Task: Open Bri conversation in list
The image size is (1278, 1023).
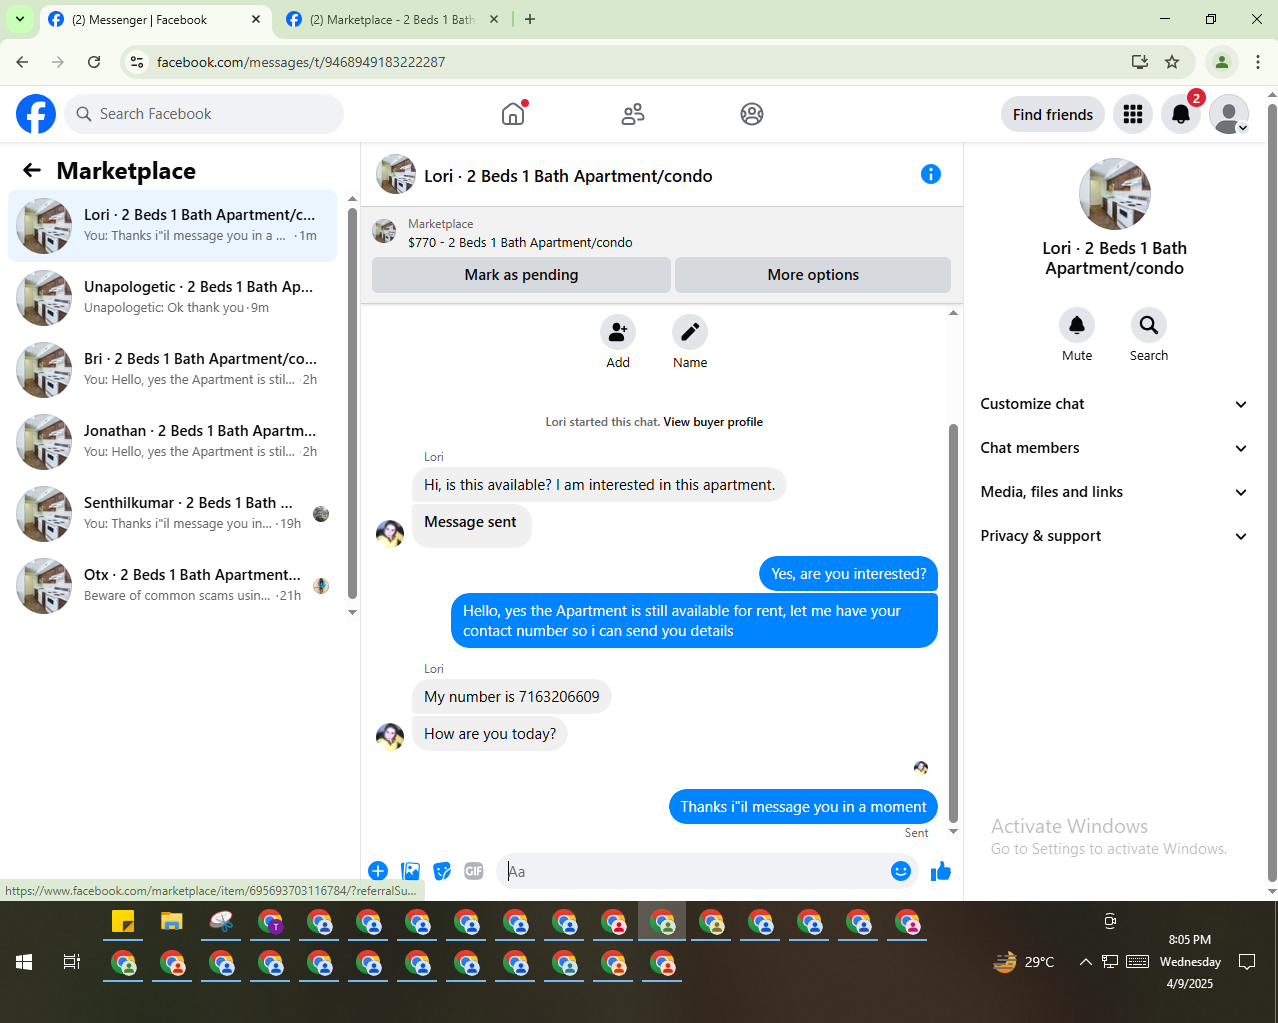Action: (x=172, y=370)
